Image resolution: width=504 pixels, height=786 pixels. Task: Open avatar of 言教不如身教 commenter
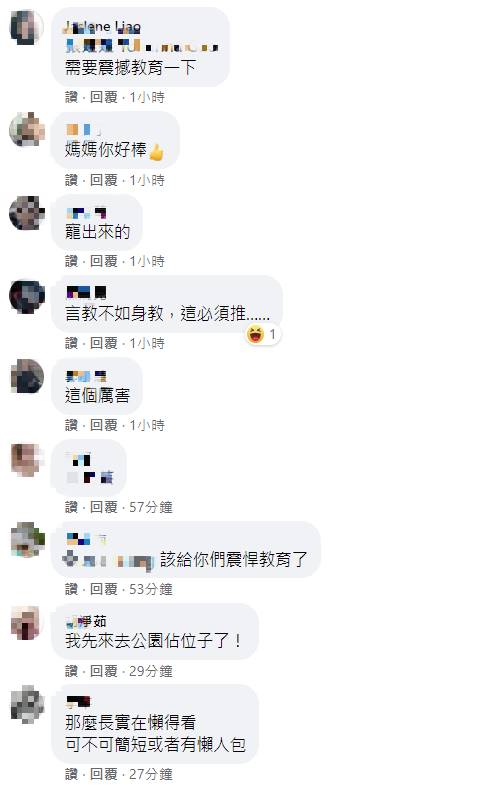tap(27, 296)
